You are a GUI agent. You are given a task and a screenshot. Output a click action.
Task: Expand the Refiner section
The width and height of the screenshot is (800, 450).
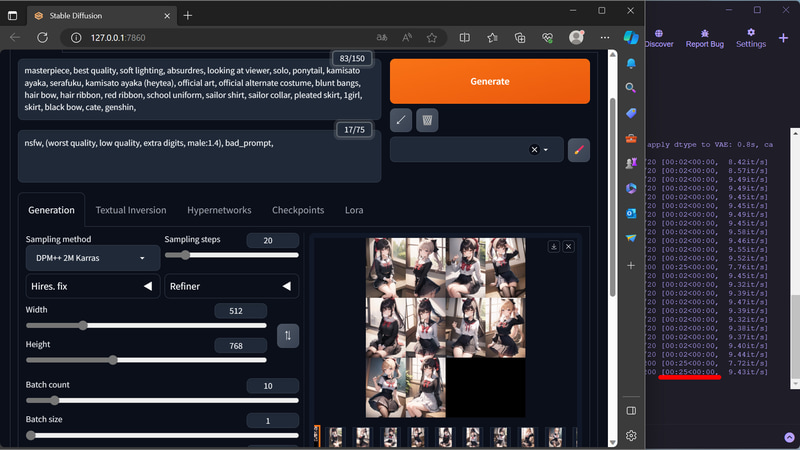231,286
